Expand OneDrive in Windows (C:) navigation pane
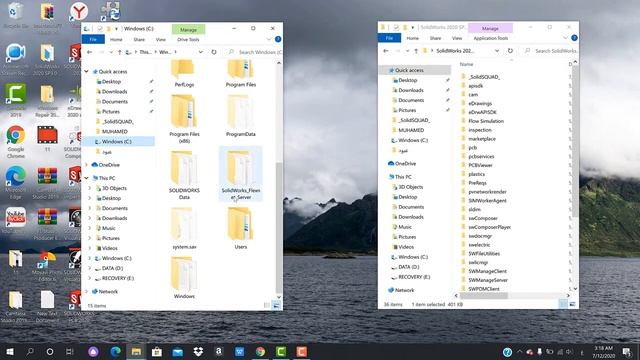 [x=87, y=165]
